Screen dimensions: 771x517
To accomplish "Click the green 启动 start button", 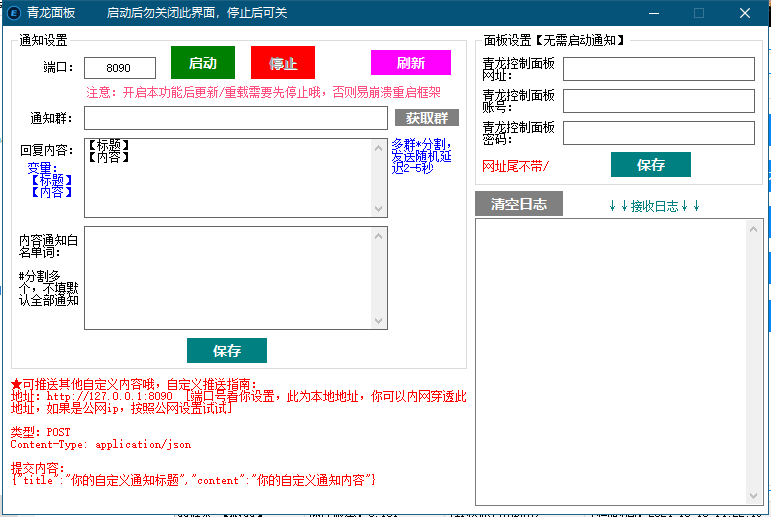I will pyautogui.click(x=203, y=62).
